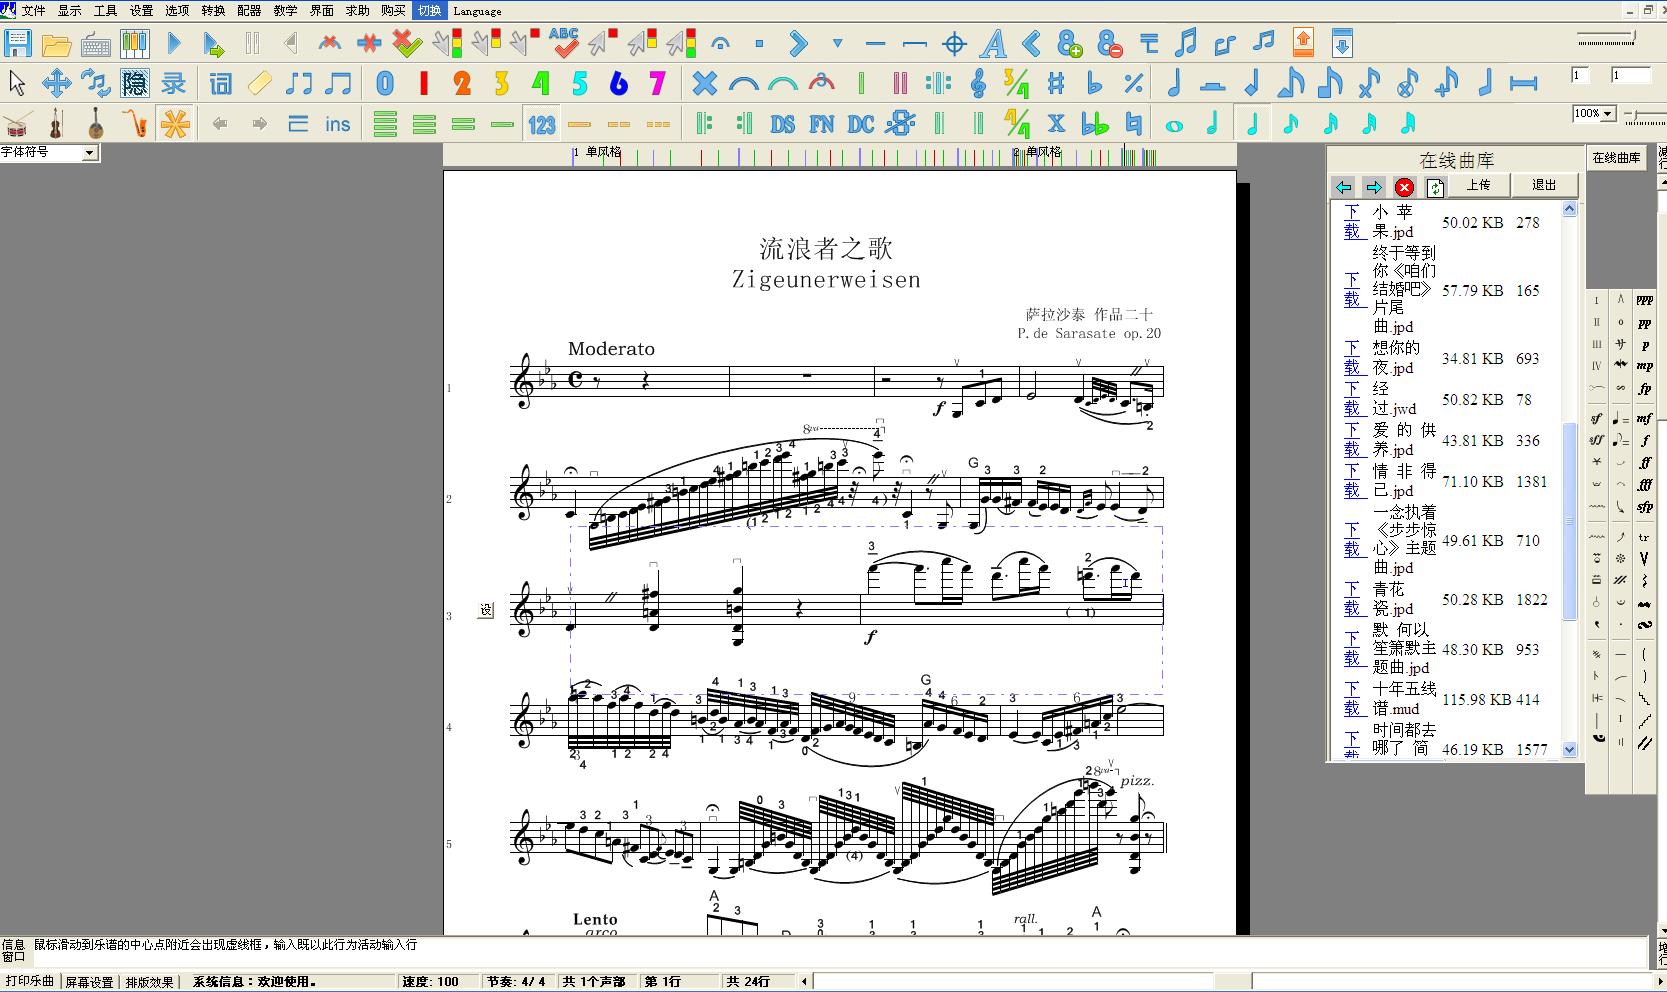Screen dimensions: 1667x992
Task: Click the crosshair target icon
Action: pyautogui.click(x=954, y=43)
